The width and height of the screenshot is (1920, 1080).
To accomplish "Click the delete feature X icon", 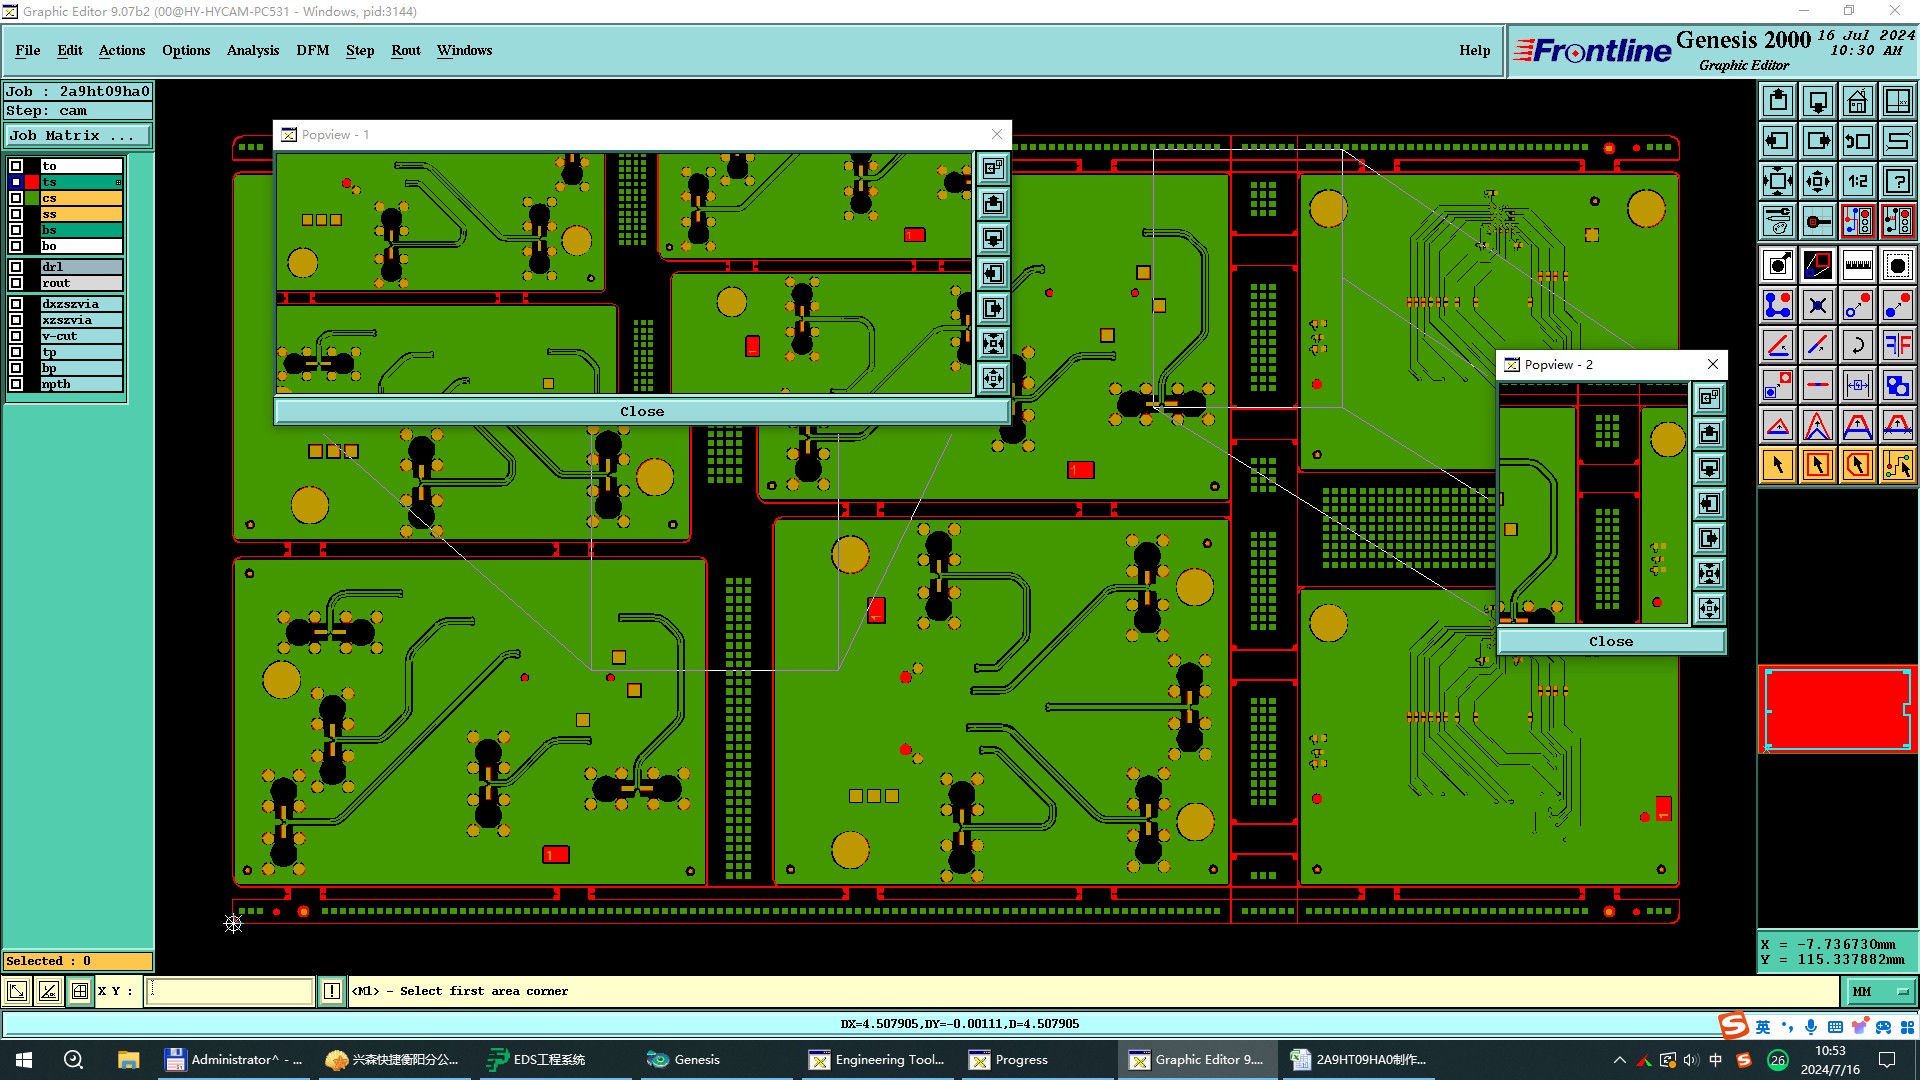I will click(1817, 305).
